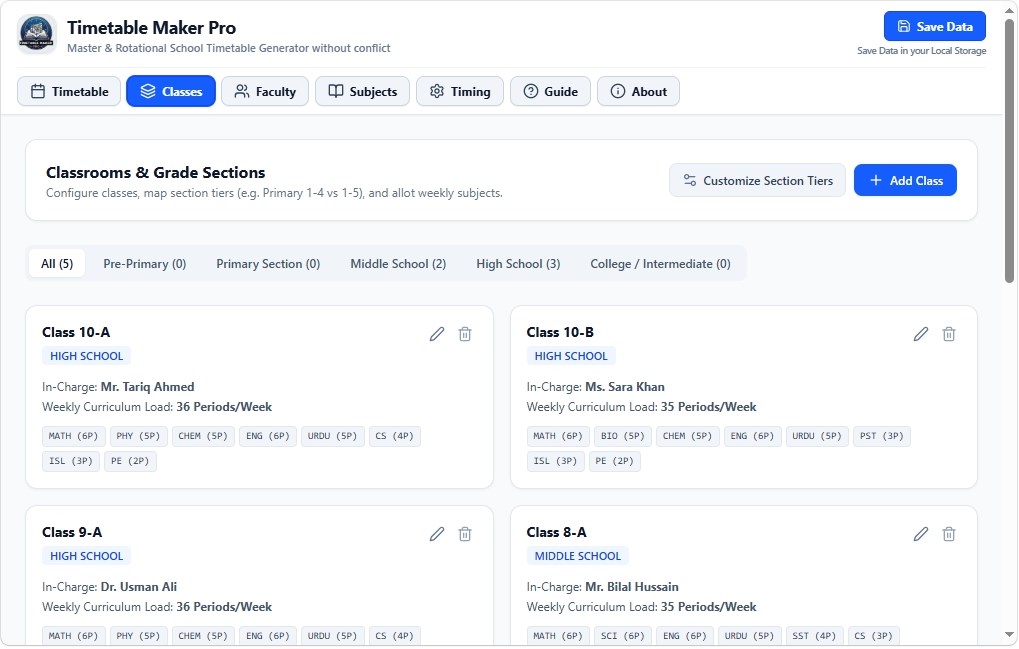Edit Class 8-A with pencil icon

click(921, 534)
